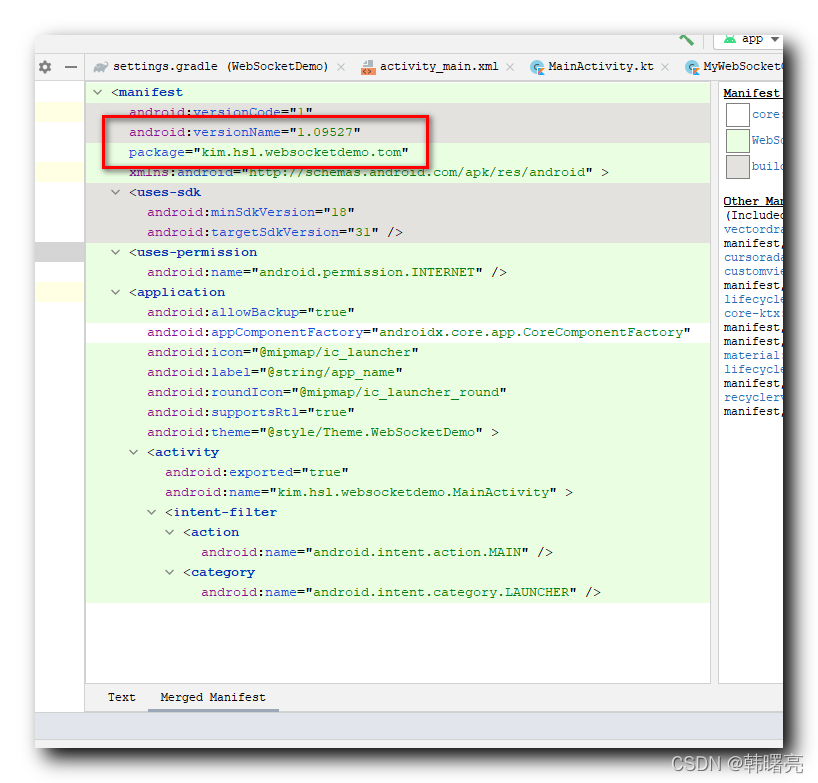
Task: Close the MainActivity.kt tab
Action: 665,67
